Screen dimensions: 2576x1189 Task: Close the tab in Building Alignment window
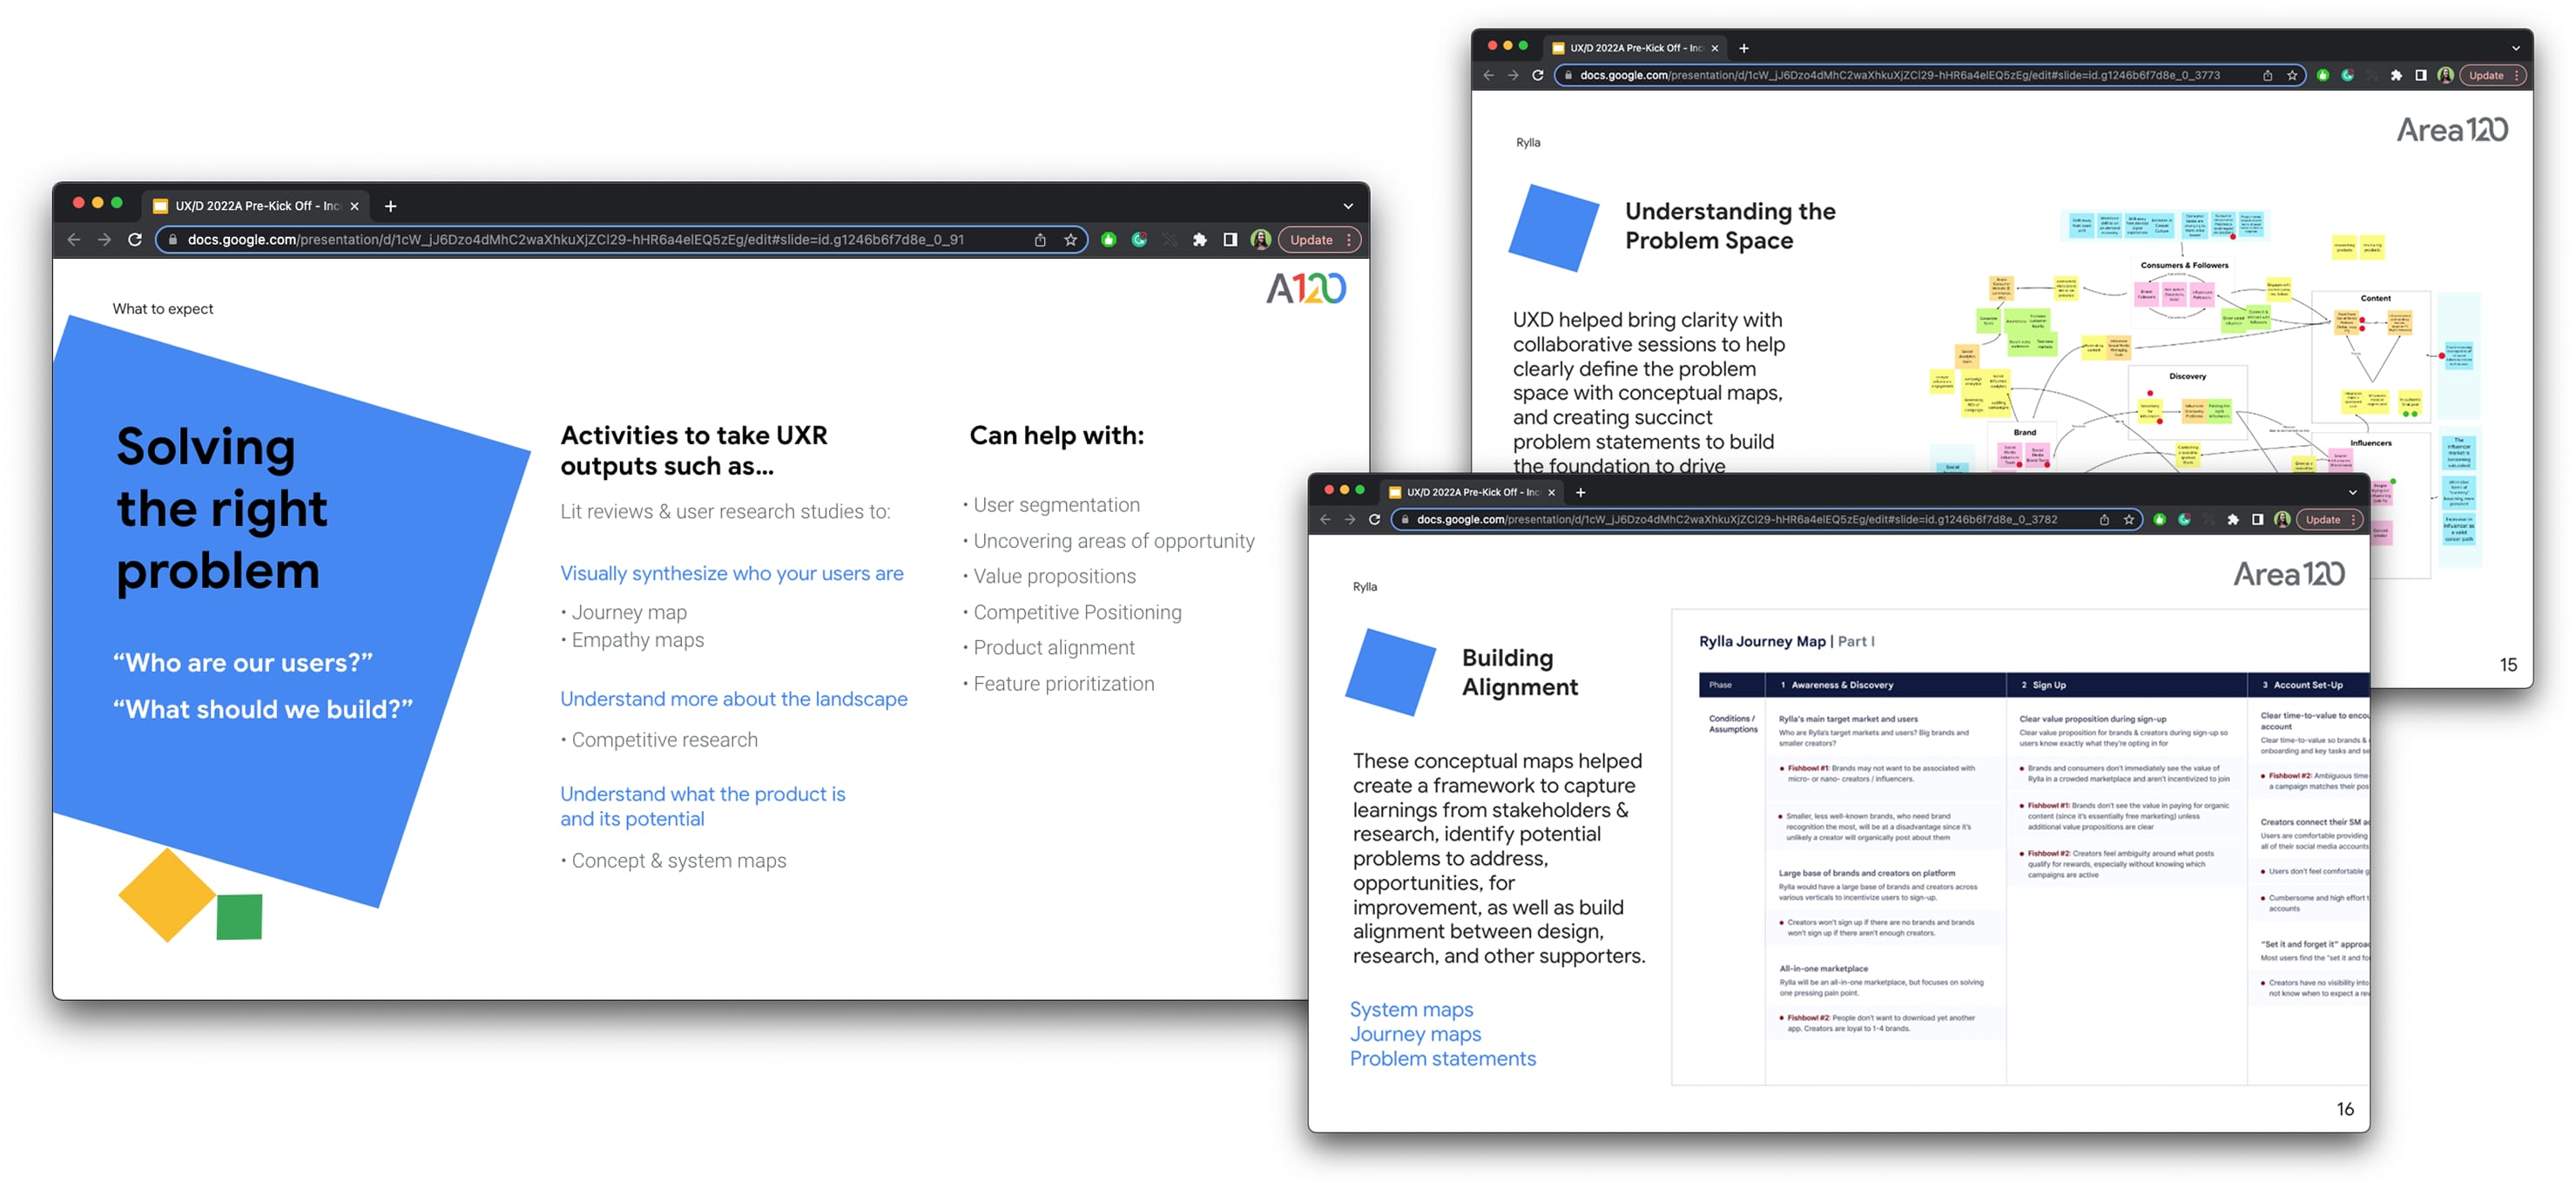(x=1552, y=492)
